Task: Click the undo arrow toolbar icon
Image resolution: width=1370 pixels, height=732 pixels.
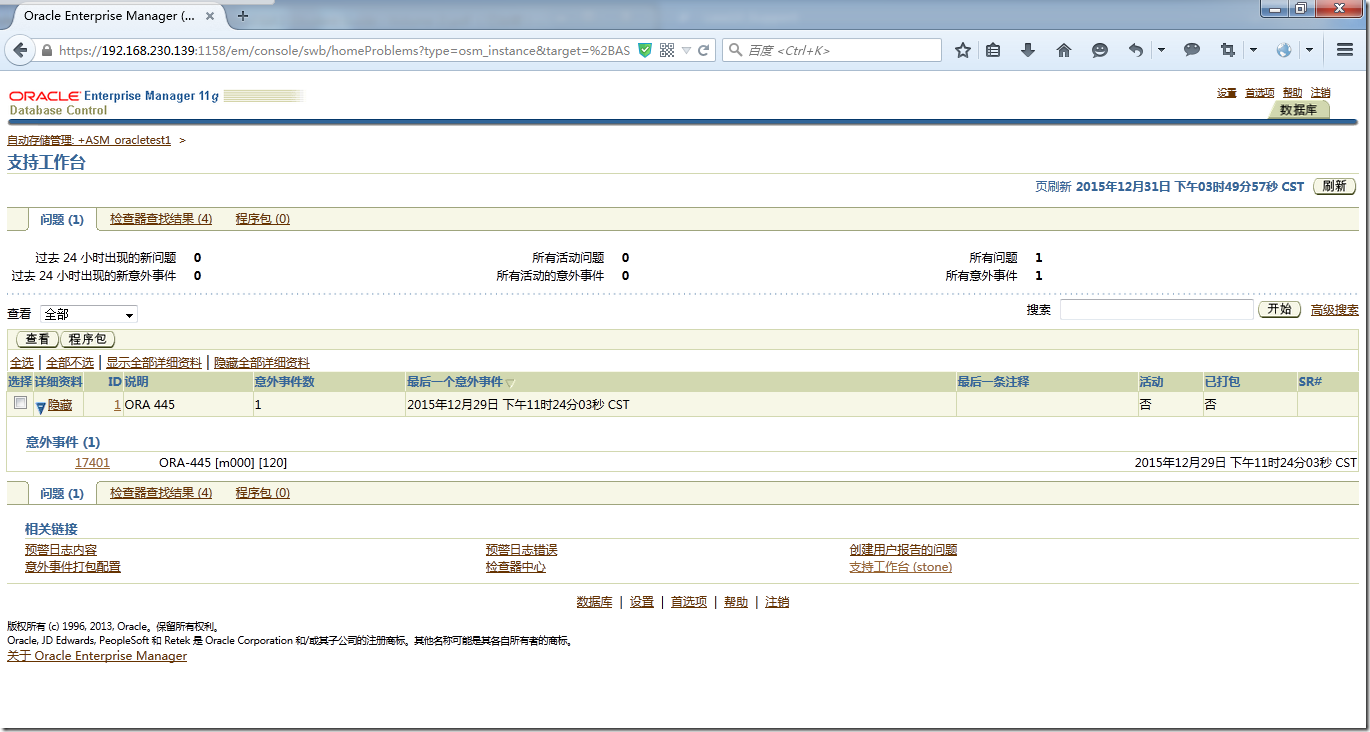Action: 1136,50
